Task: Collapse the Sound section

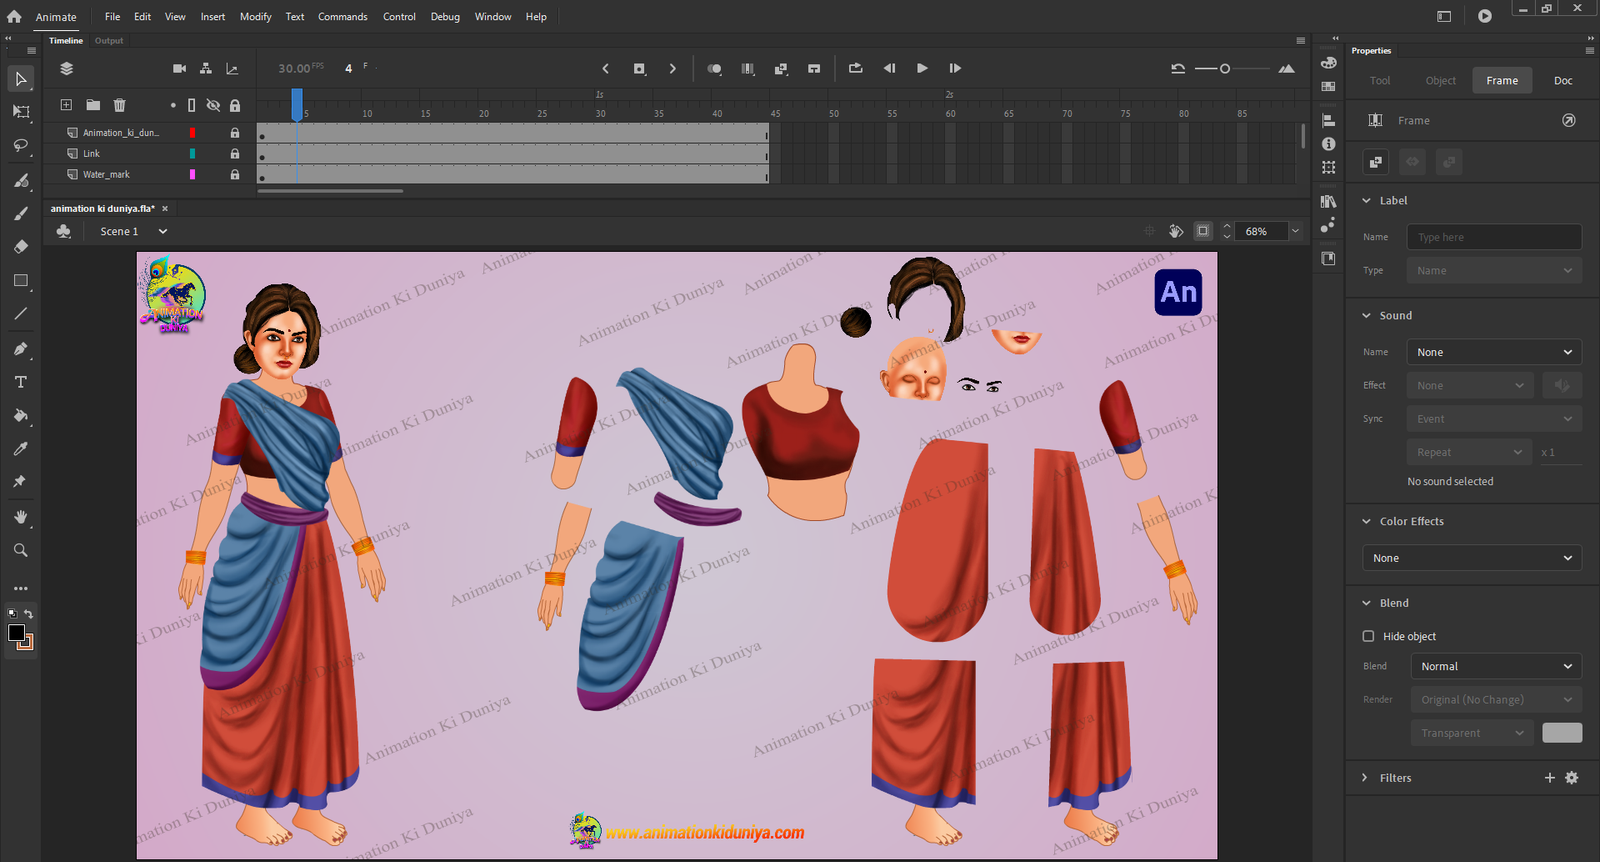Action: (1367, 316)
